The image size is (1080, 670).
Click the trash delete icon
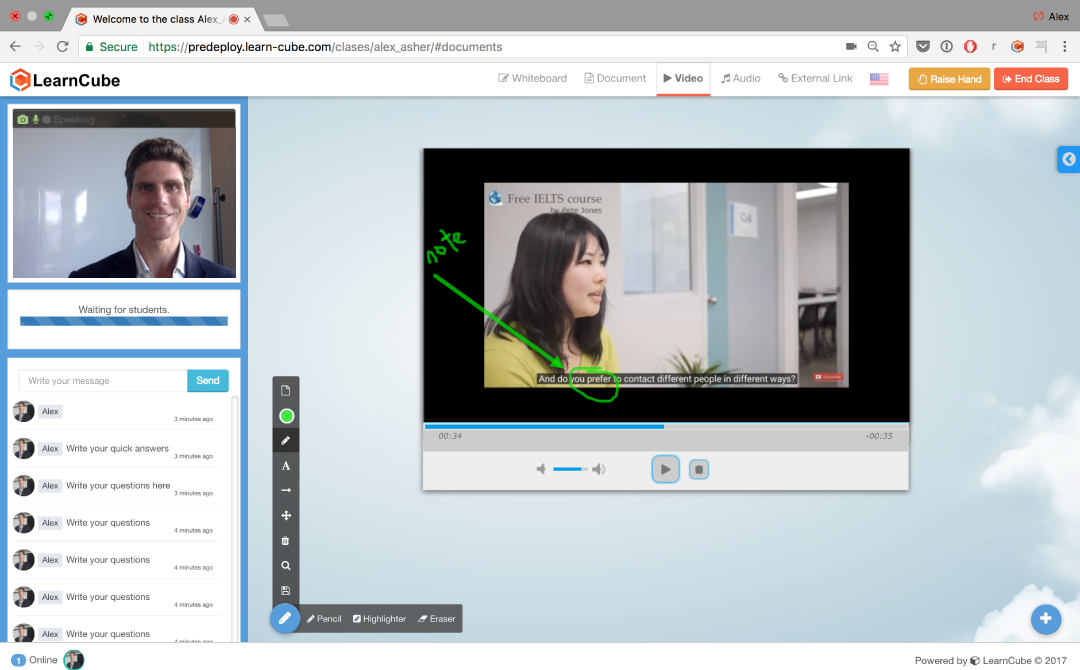[x=286, y=541]
